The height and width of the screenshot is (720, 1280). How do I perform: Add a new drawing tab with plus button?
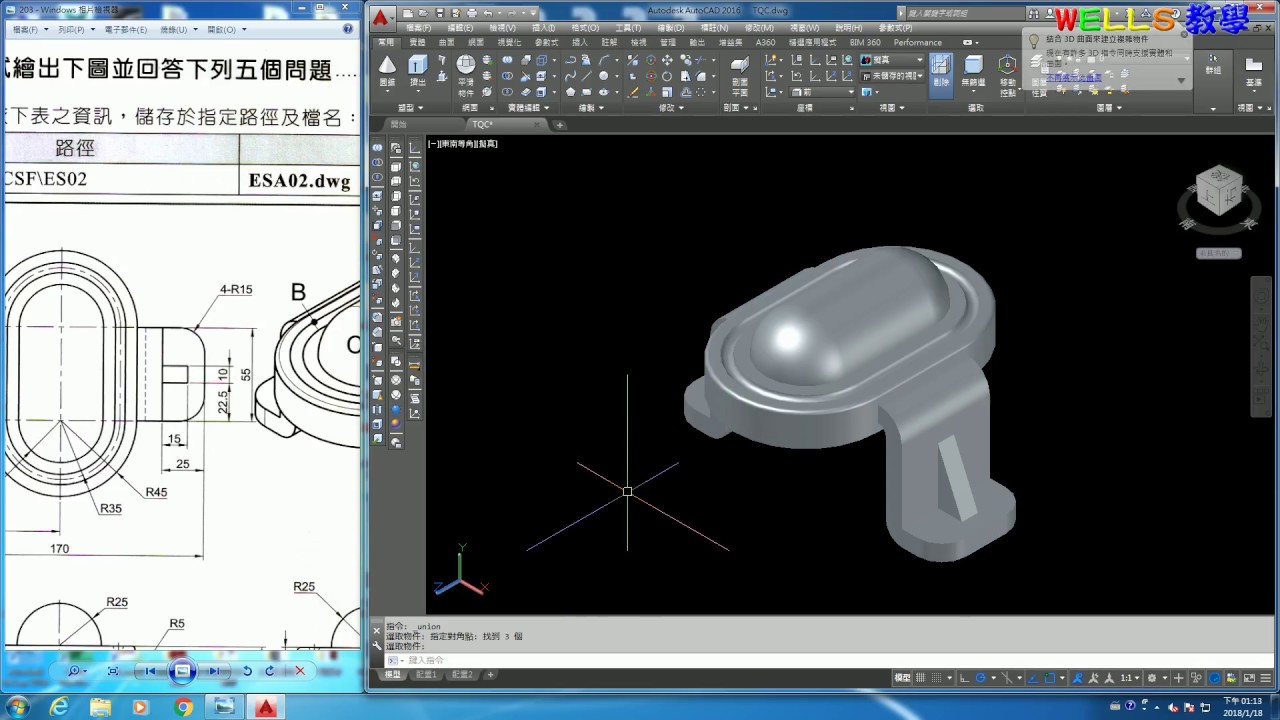point(560,125)
